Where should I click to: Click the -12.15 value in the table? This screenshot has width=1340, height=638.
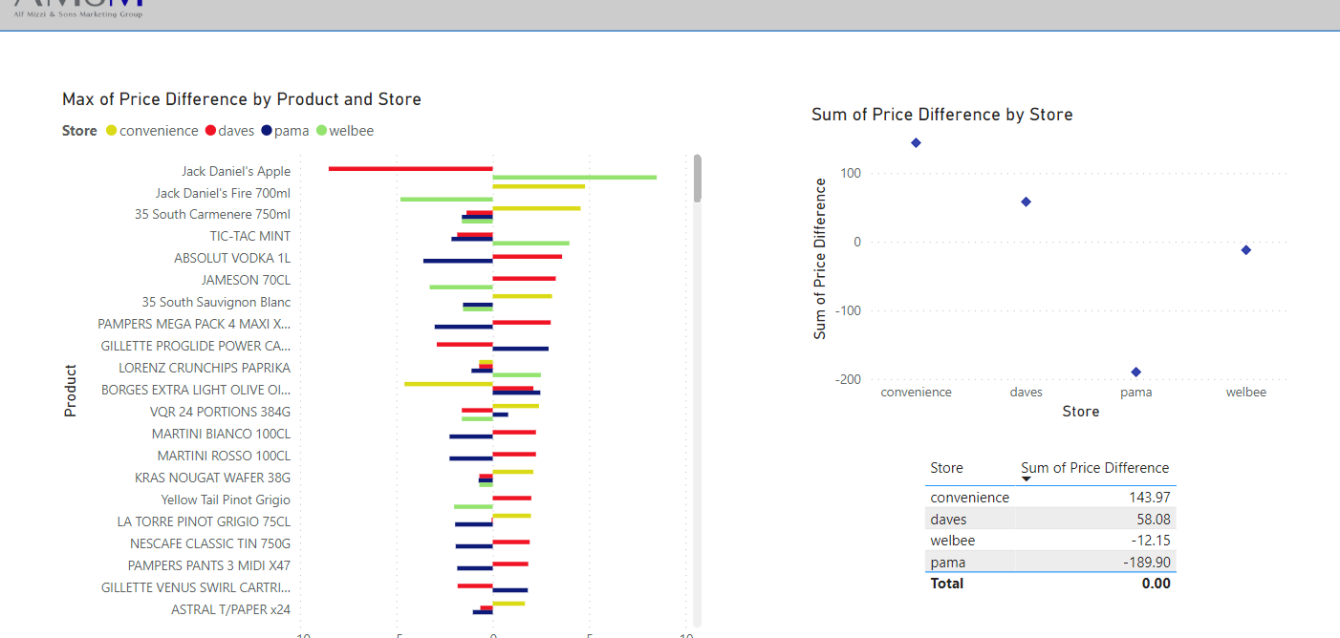(x=1149, y=541)
